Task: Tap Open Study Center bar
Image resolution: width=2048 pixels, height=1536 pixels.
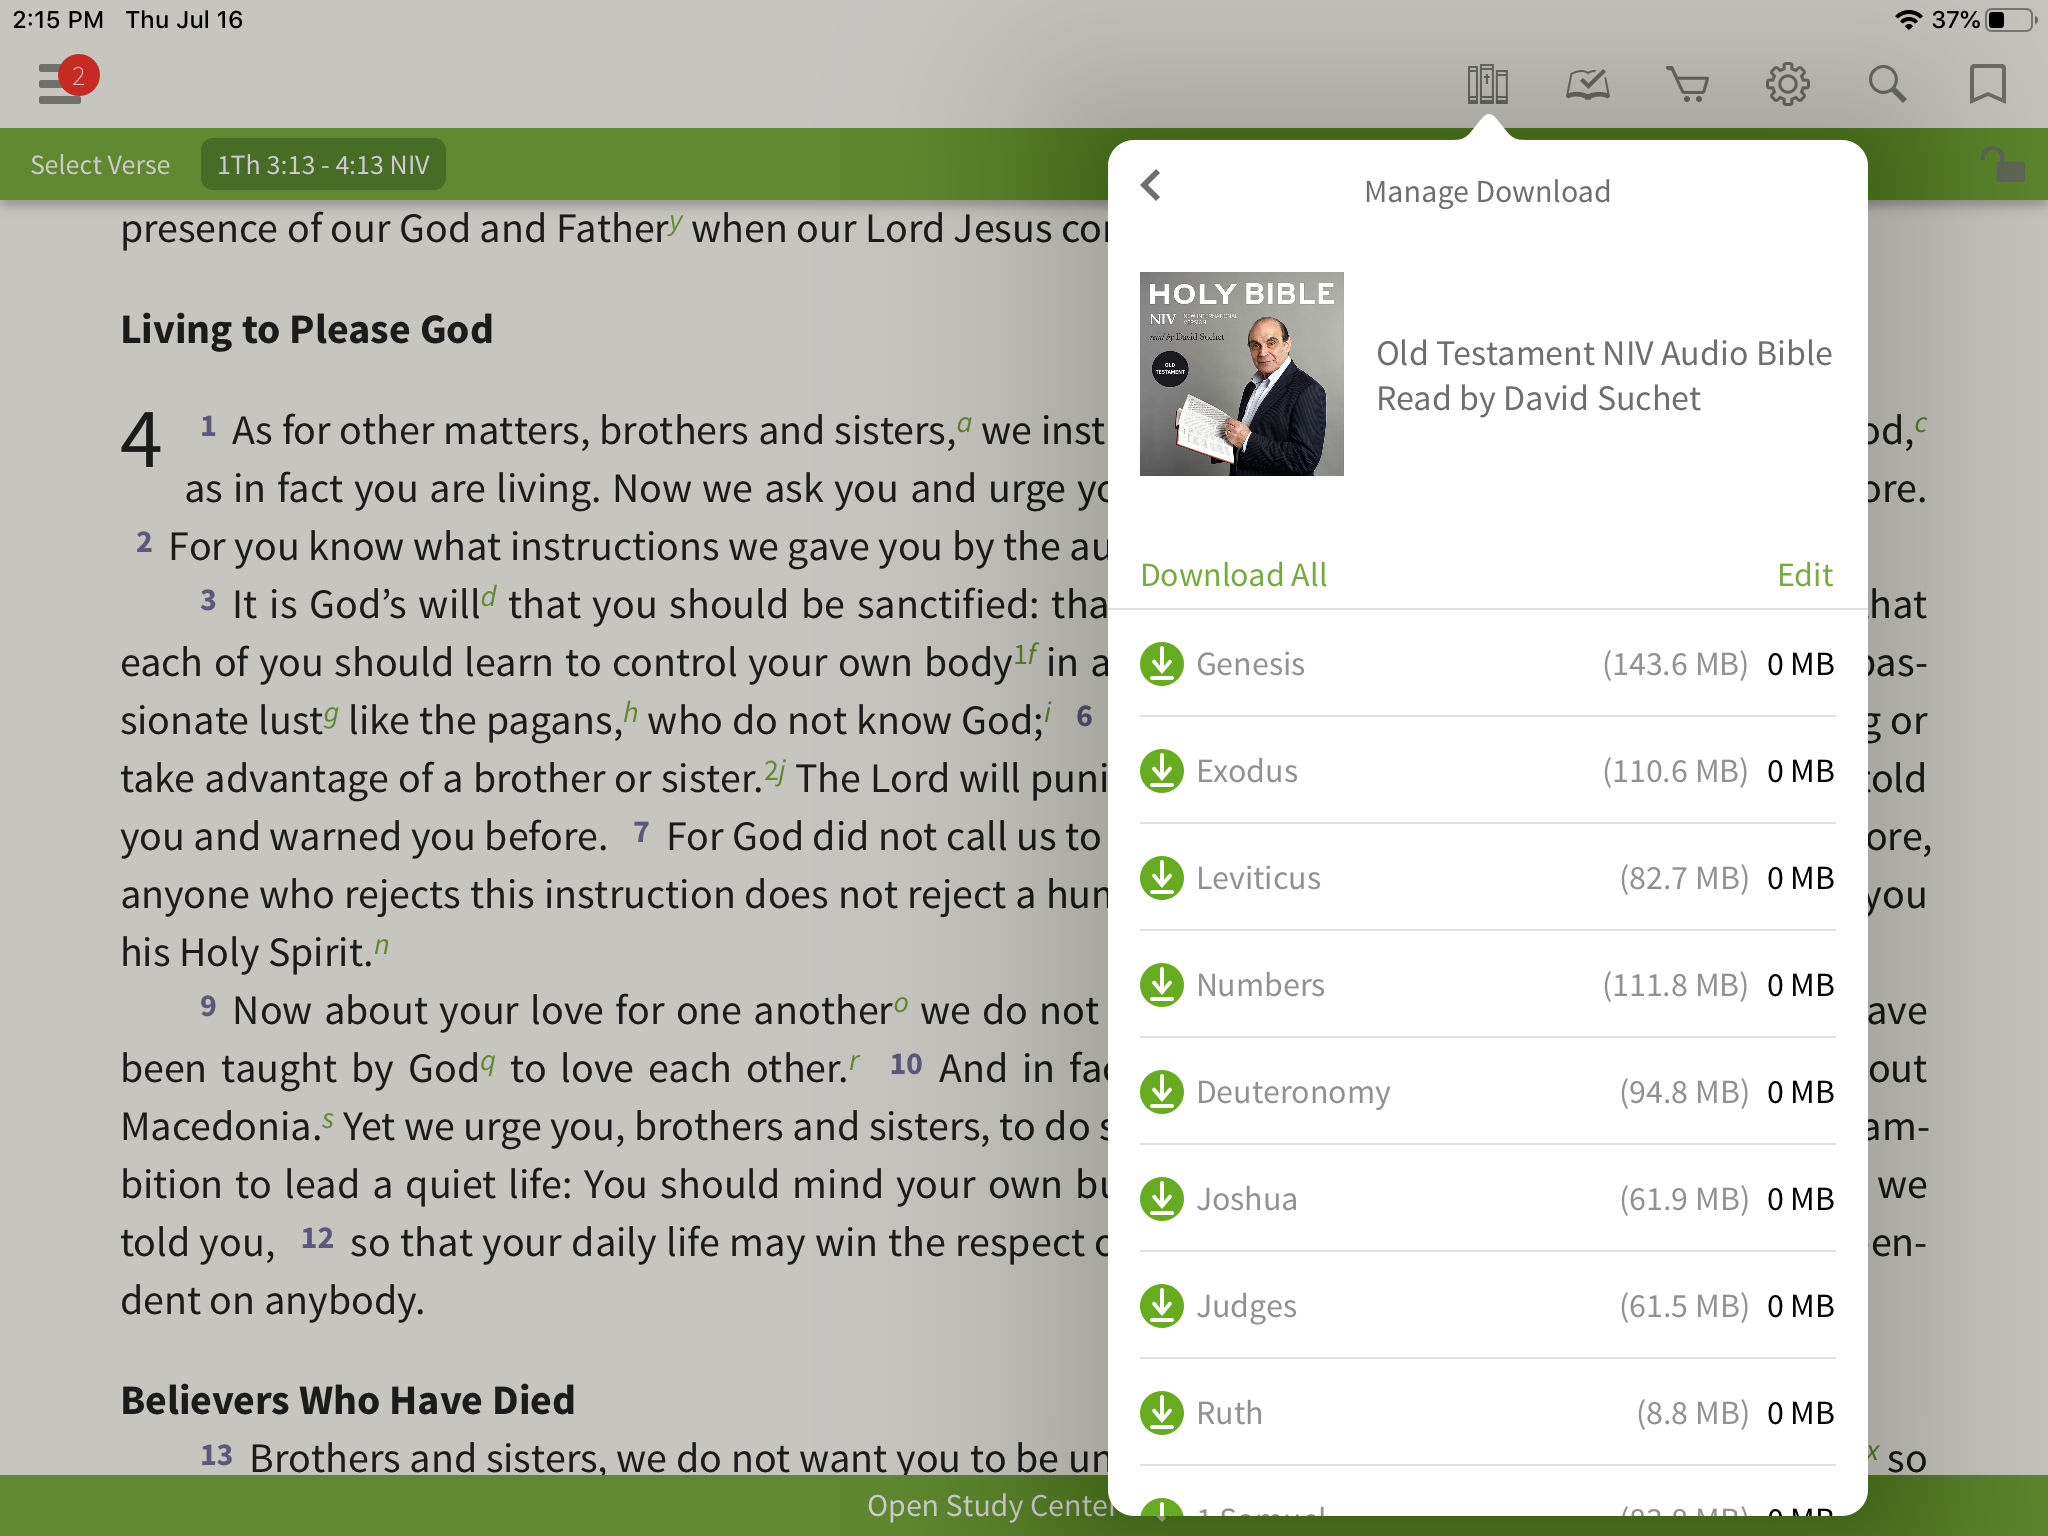Action: click(x=990, y=1506)
